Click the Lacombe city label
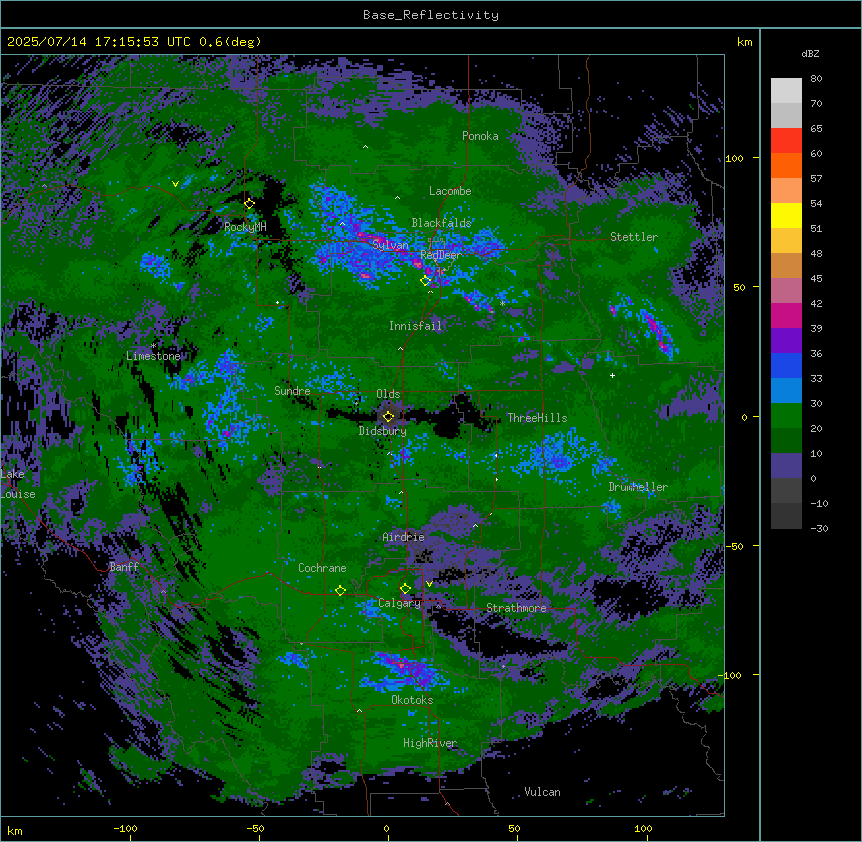Viewport: 862px width, 842px height. [450, 191]
